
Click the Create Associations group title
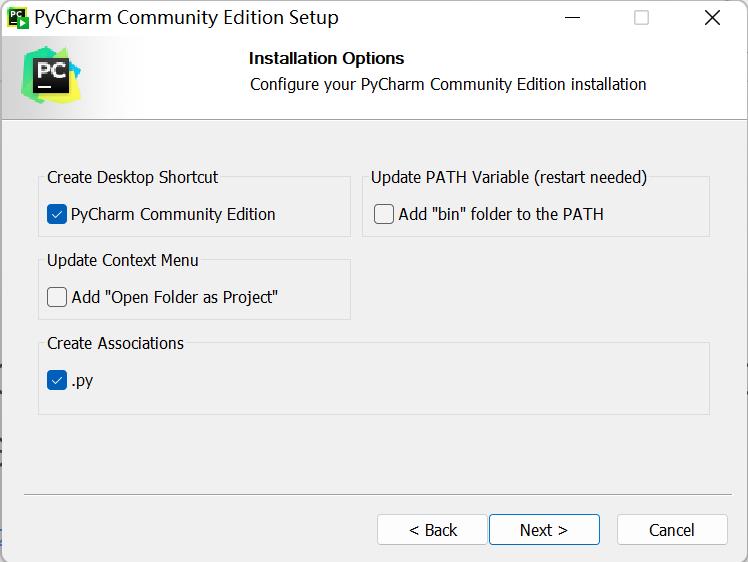click(x=115, y=343)
